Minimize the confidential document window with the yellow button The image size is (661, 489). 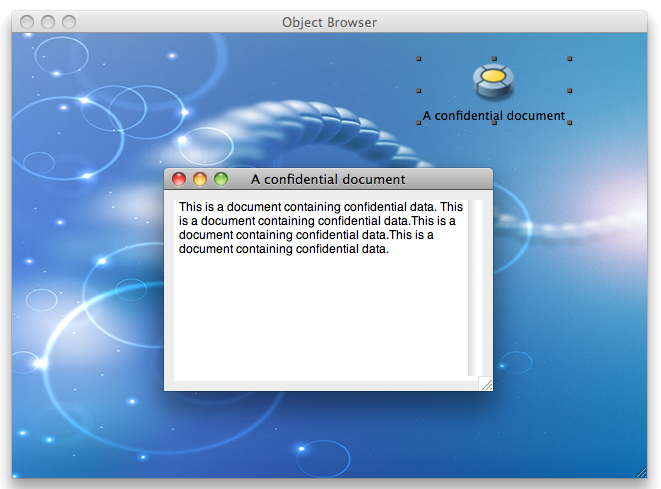[200, 179]
